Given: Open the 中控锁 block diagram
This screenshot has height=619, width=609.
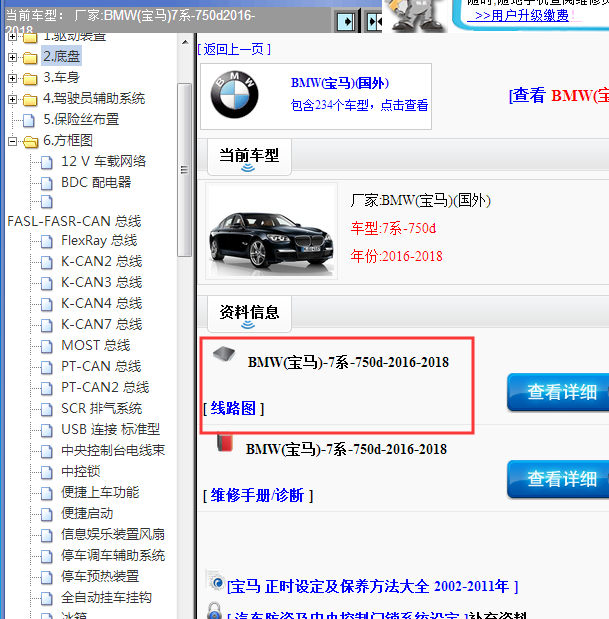Looking at the screenshot, I should coord(81,471).
